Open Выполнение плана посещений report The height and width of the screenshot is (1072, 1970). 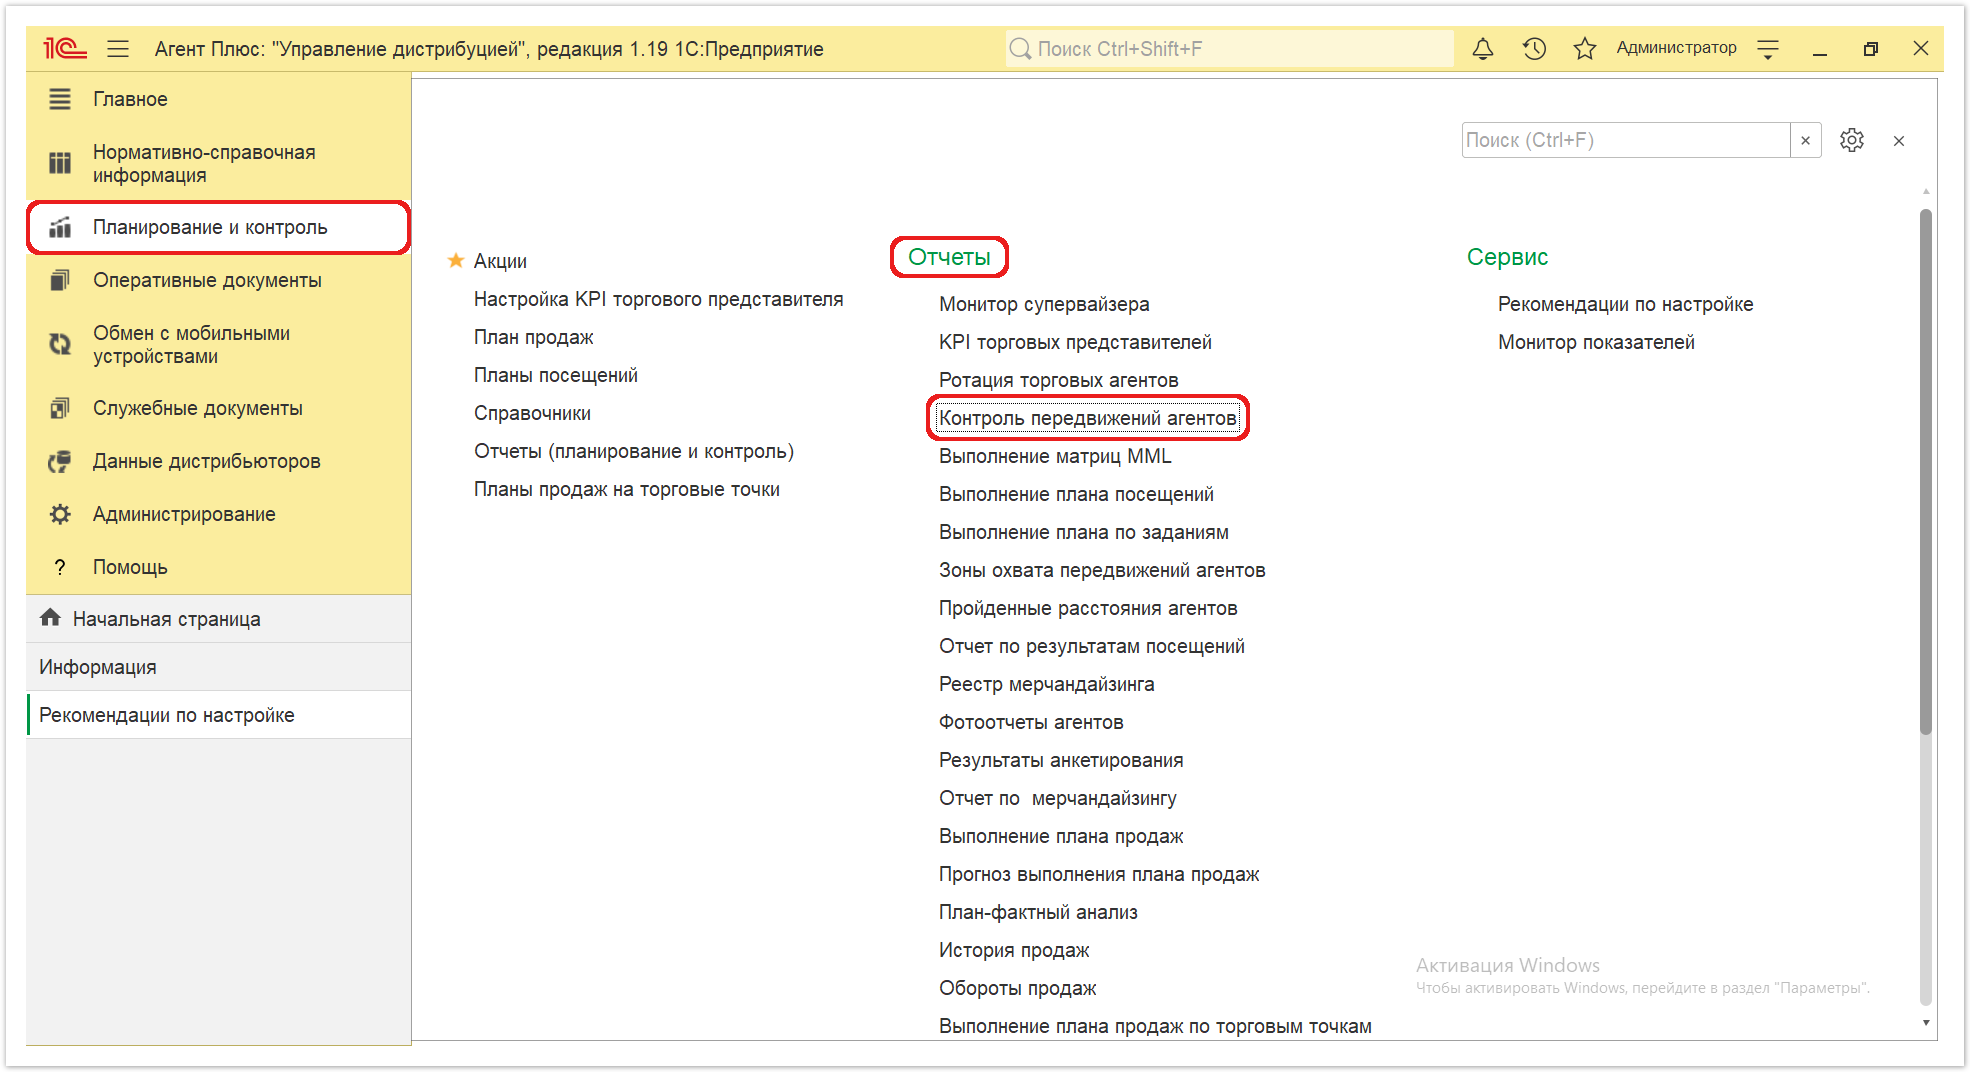point(1076,494)
